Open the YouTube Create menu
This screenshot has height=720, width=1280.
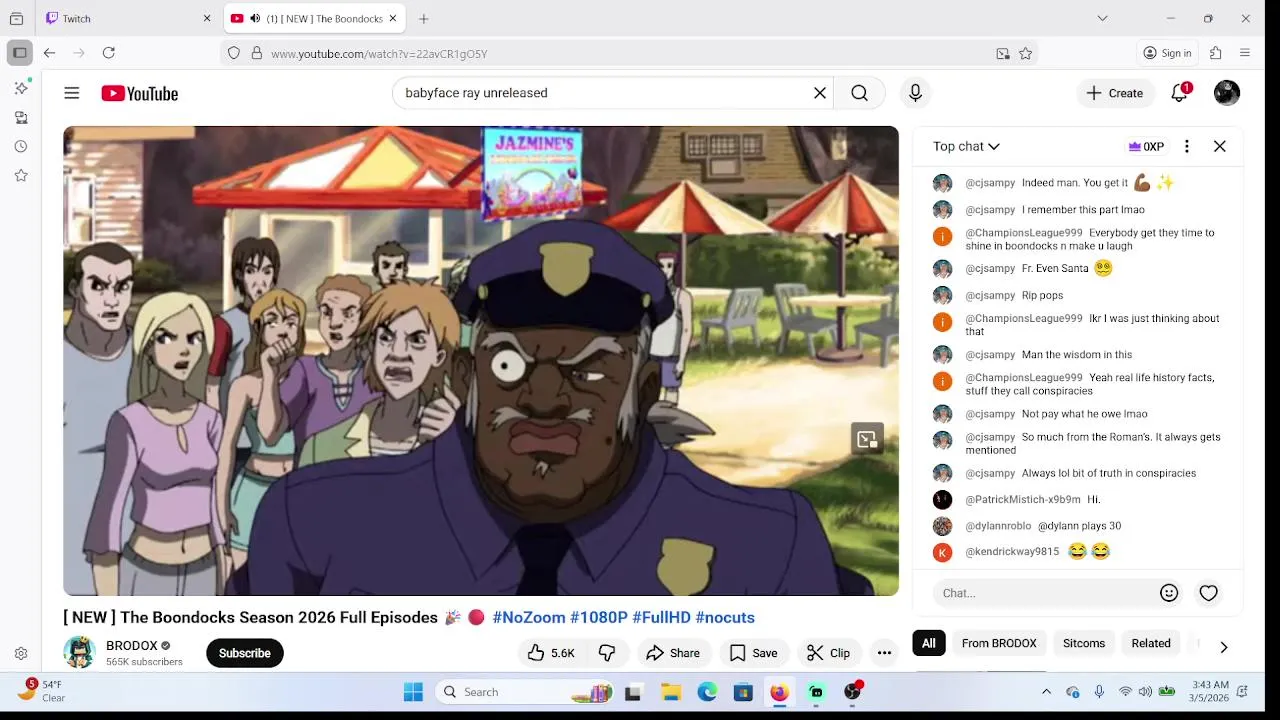click(x=1115, y=93)
